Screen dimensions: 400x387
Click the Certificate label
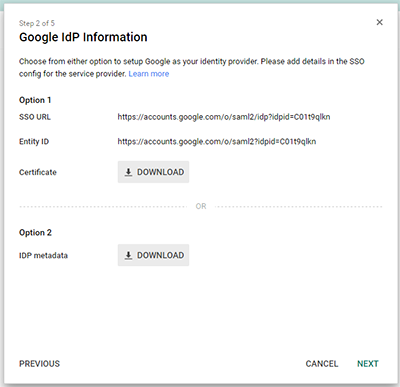[x=38, y=172]
